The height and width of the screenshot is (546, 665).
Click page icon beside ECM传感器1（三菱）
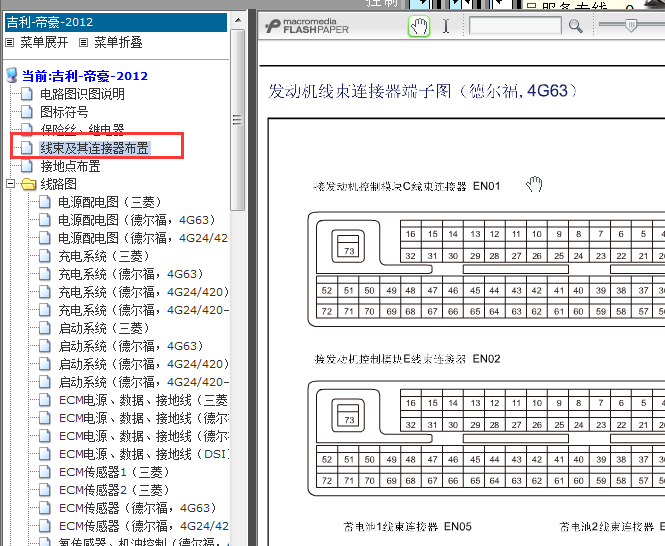pos(45,472)
